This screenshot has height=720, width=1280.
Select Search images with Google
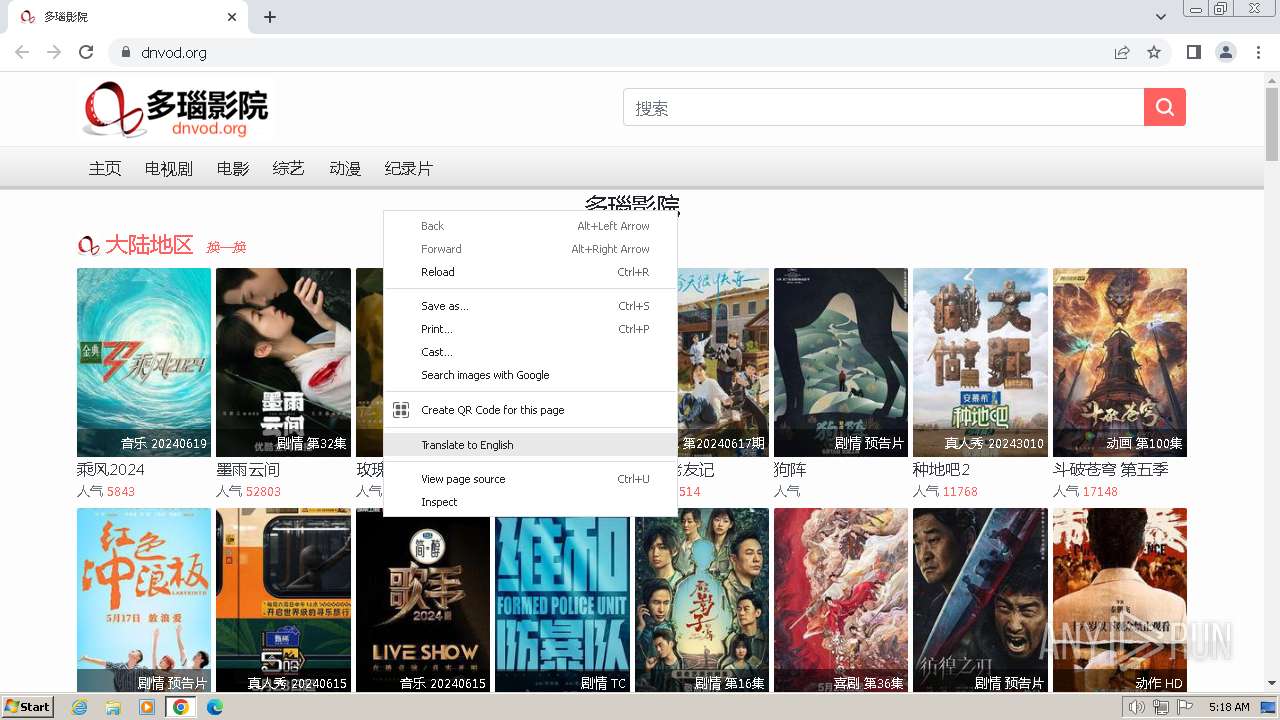pyautogui.click(x=530, y=375)
